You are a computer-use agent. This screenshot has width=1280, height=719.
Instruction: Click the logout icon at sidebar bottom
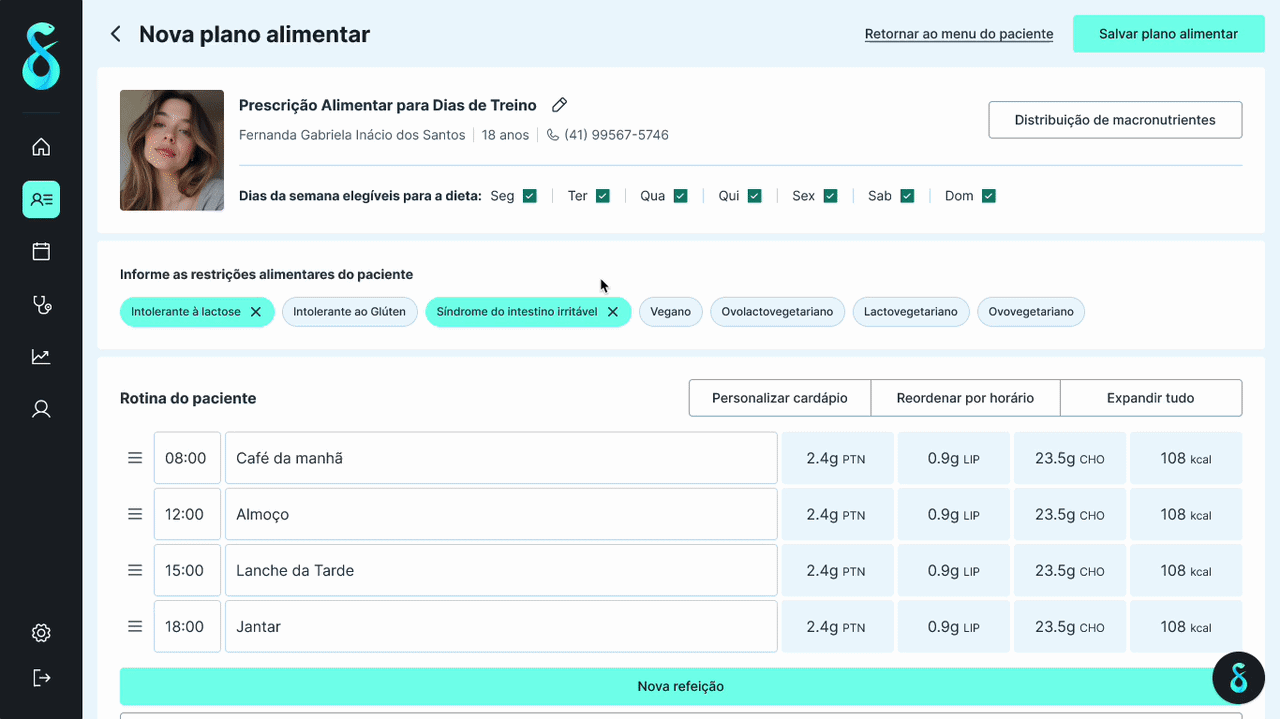41,677
